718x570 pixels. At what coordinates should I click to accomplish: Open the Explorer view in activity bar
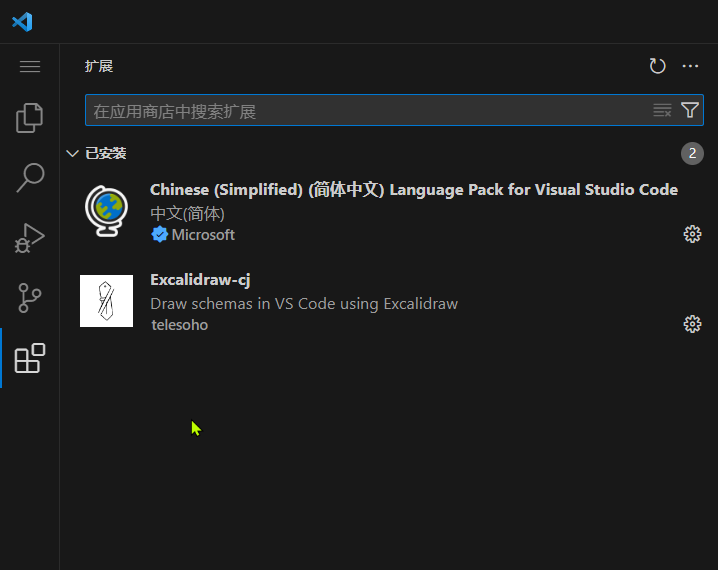(x=30, y=118)
